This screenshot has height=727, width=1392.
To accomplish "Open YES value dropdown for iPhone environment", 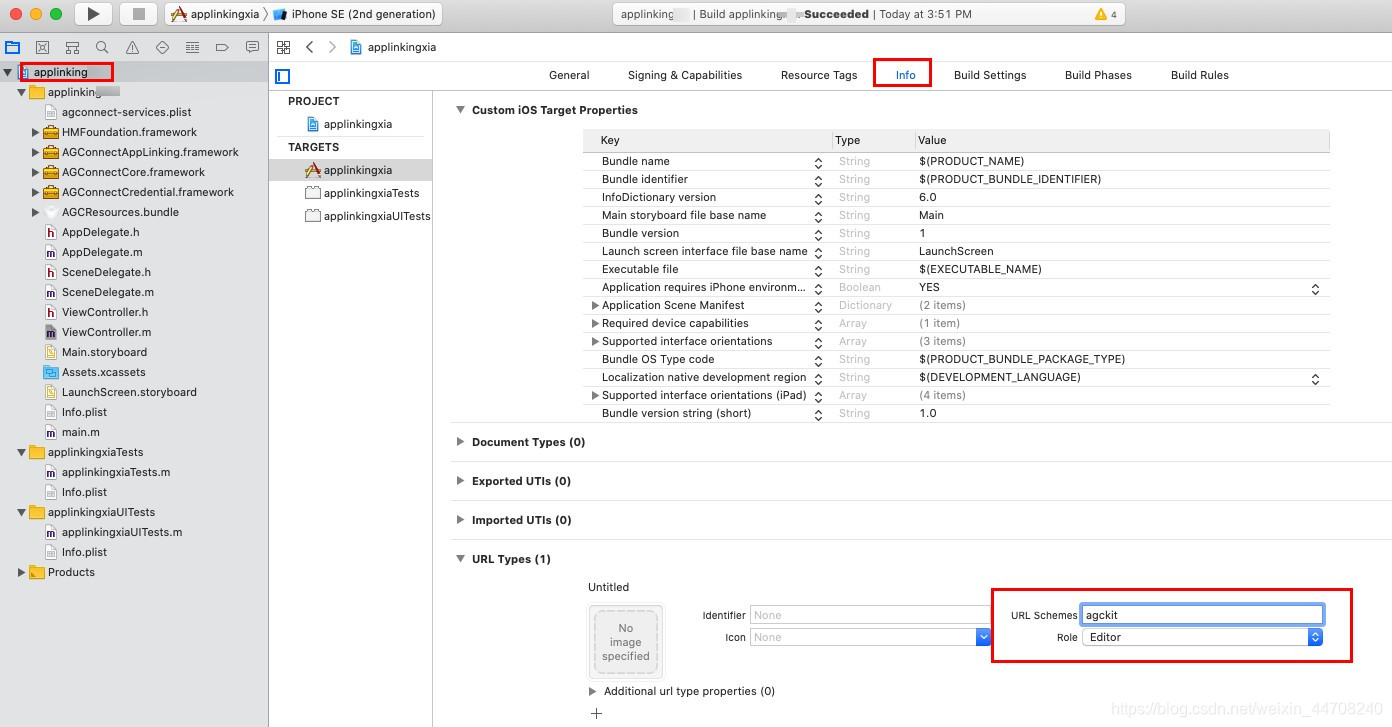I will 1315,288.
